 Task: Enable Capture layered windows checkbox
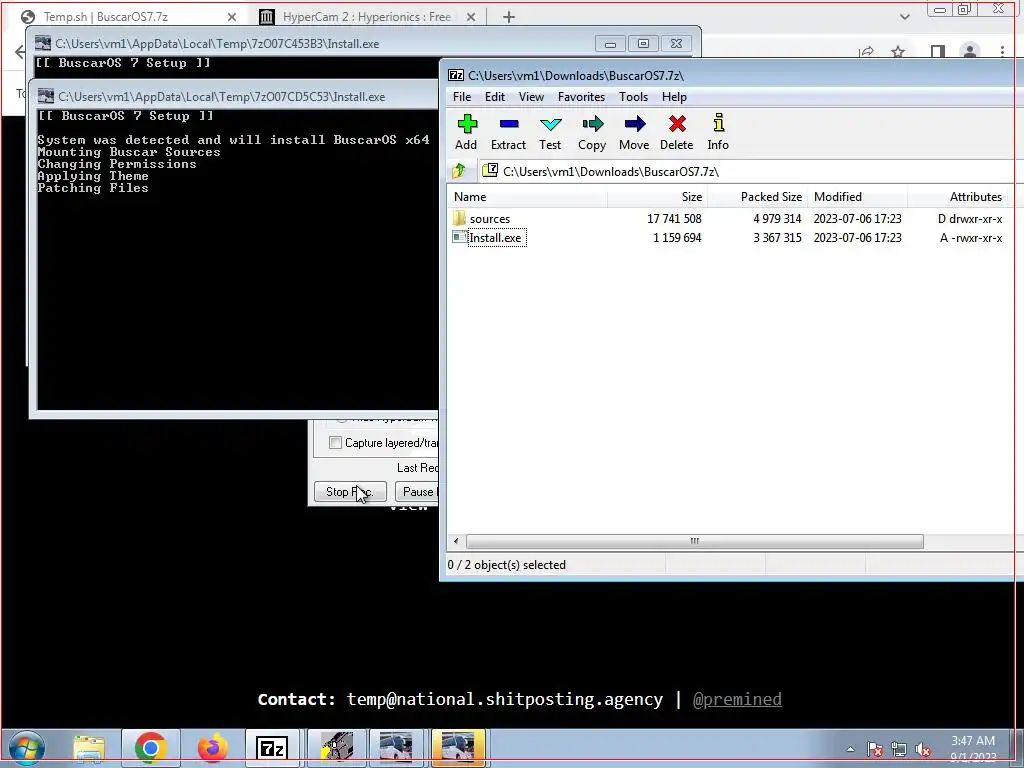(335, 443)
